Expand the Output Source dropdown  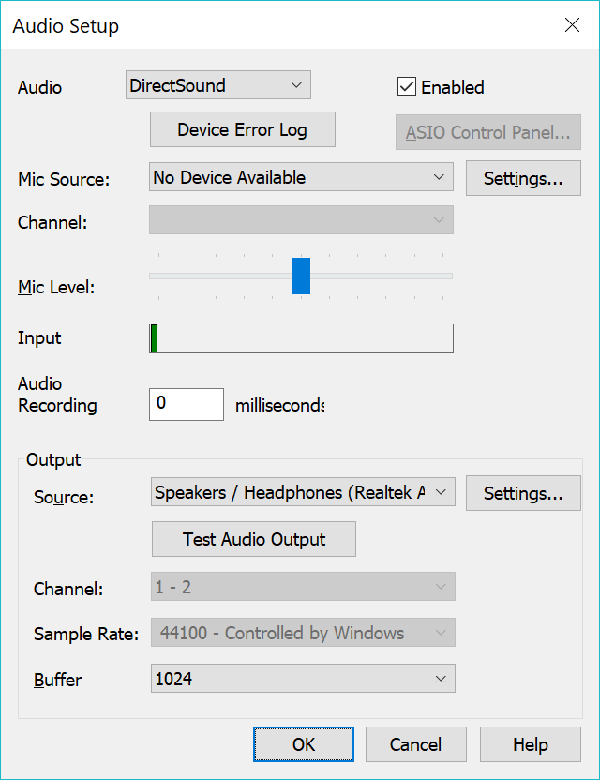pos(304,492)
